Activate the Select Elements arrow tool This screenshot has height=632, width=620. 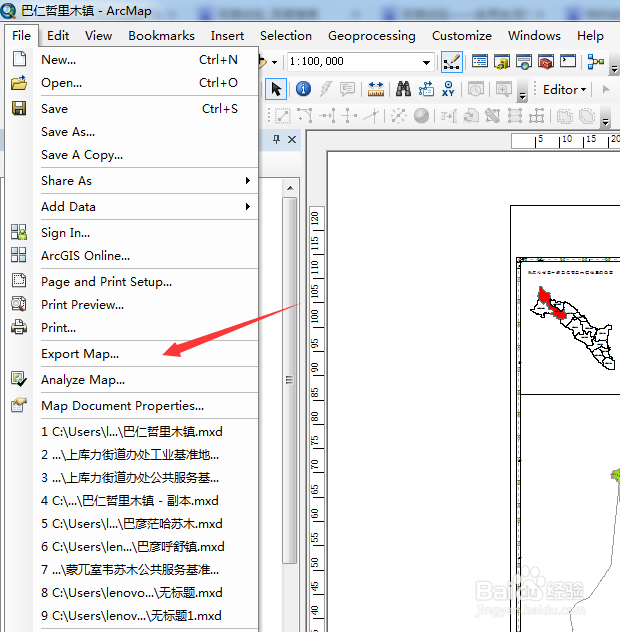tap(276, 89)
